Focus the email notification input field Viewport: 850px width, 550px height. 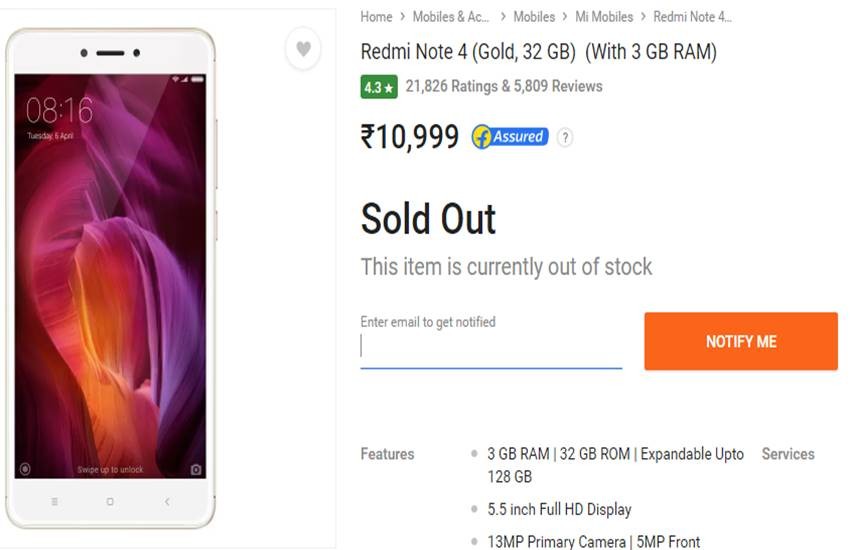click(490, 346)
